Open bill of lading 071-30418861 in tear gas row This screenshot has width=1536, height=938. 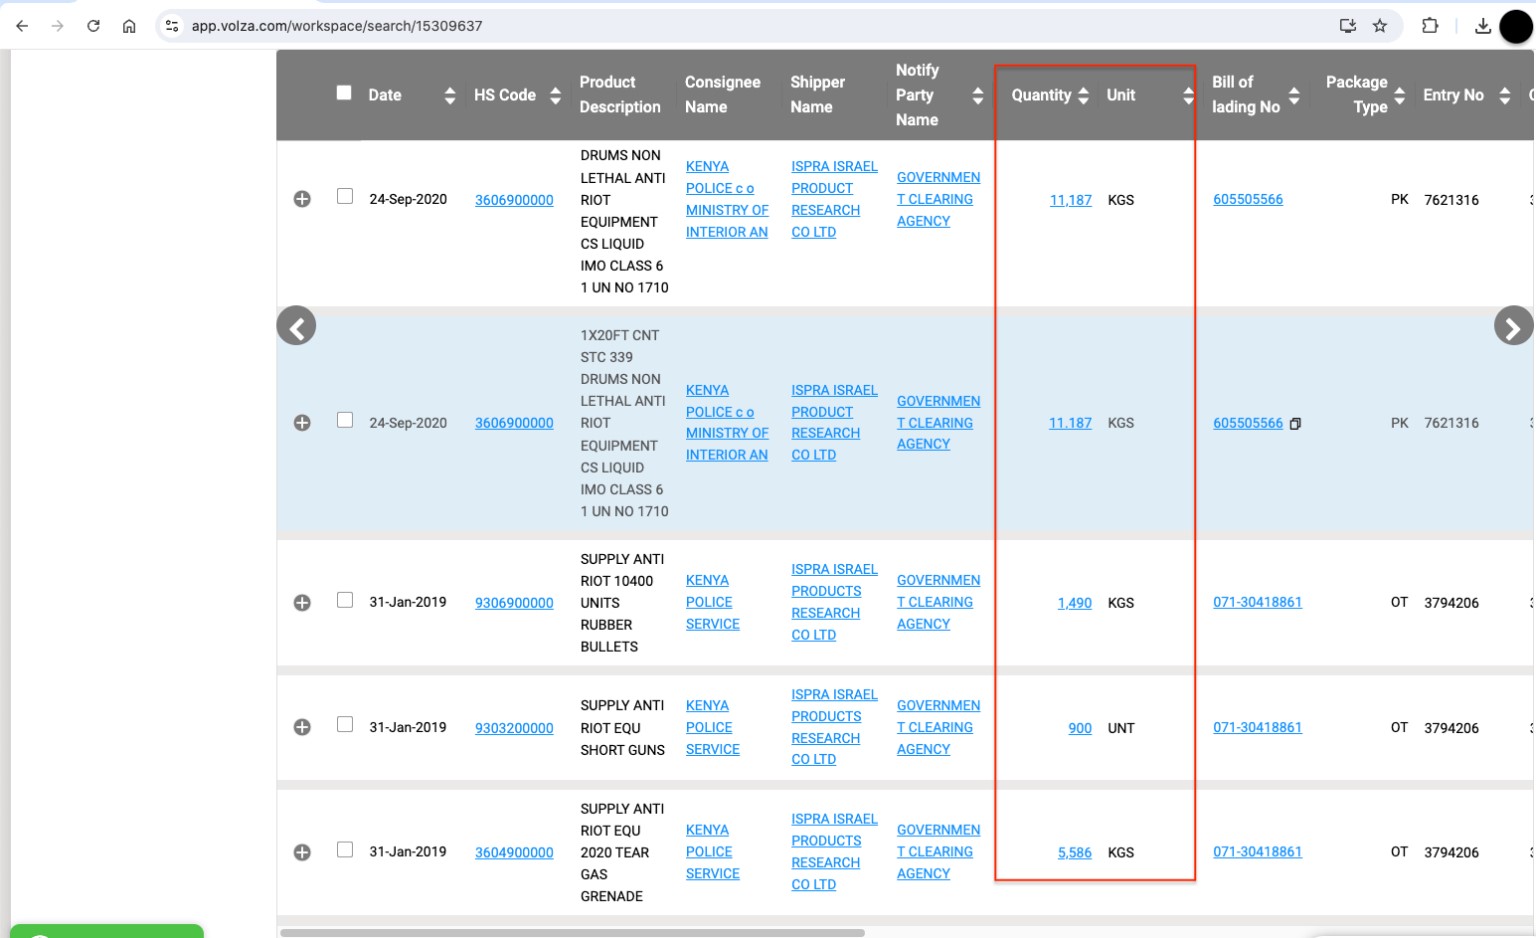[1257, 852]
